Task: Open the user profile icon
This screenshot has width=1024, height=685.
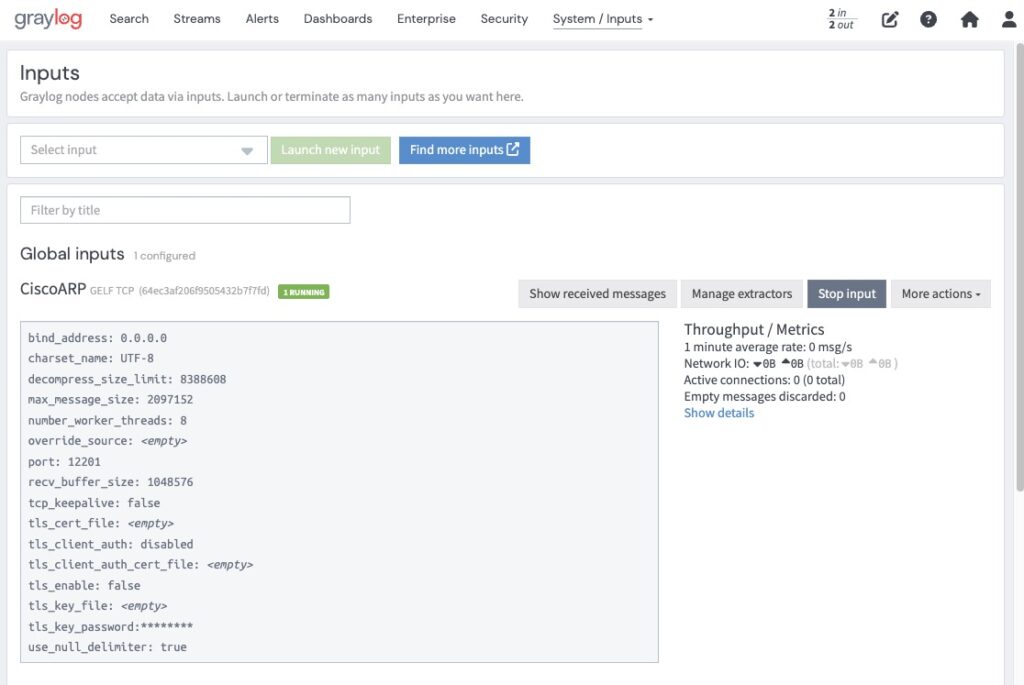Action: 1009,20
